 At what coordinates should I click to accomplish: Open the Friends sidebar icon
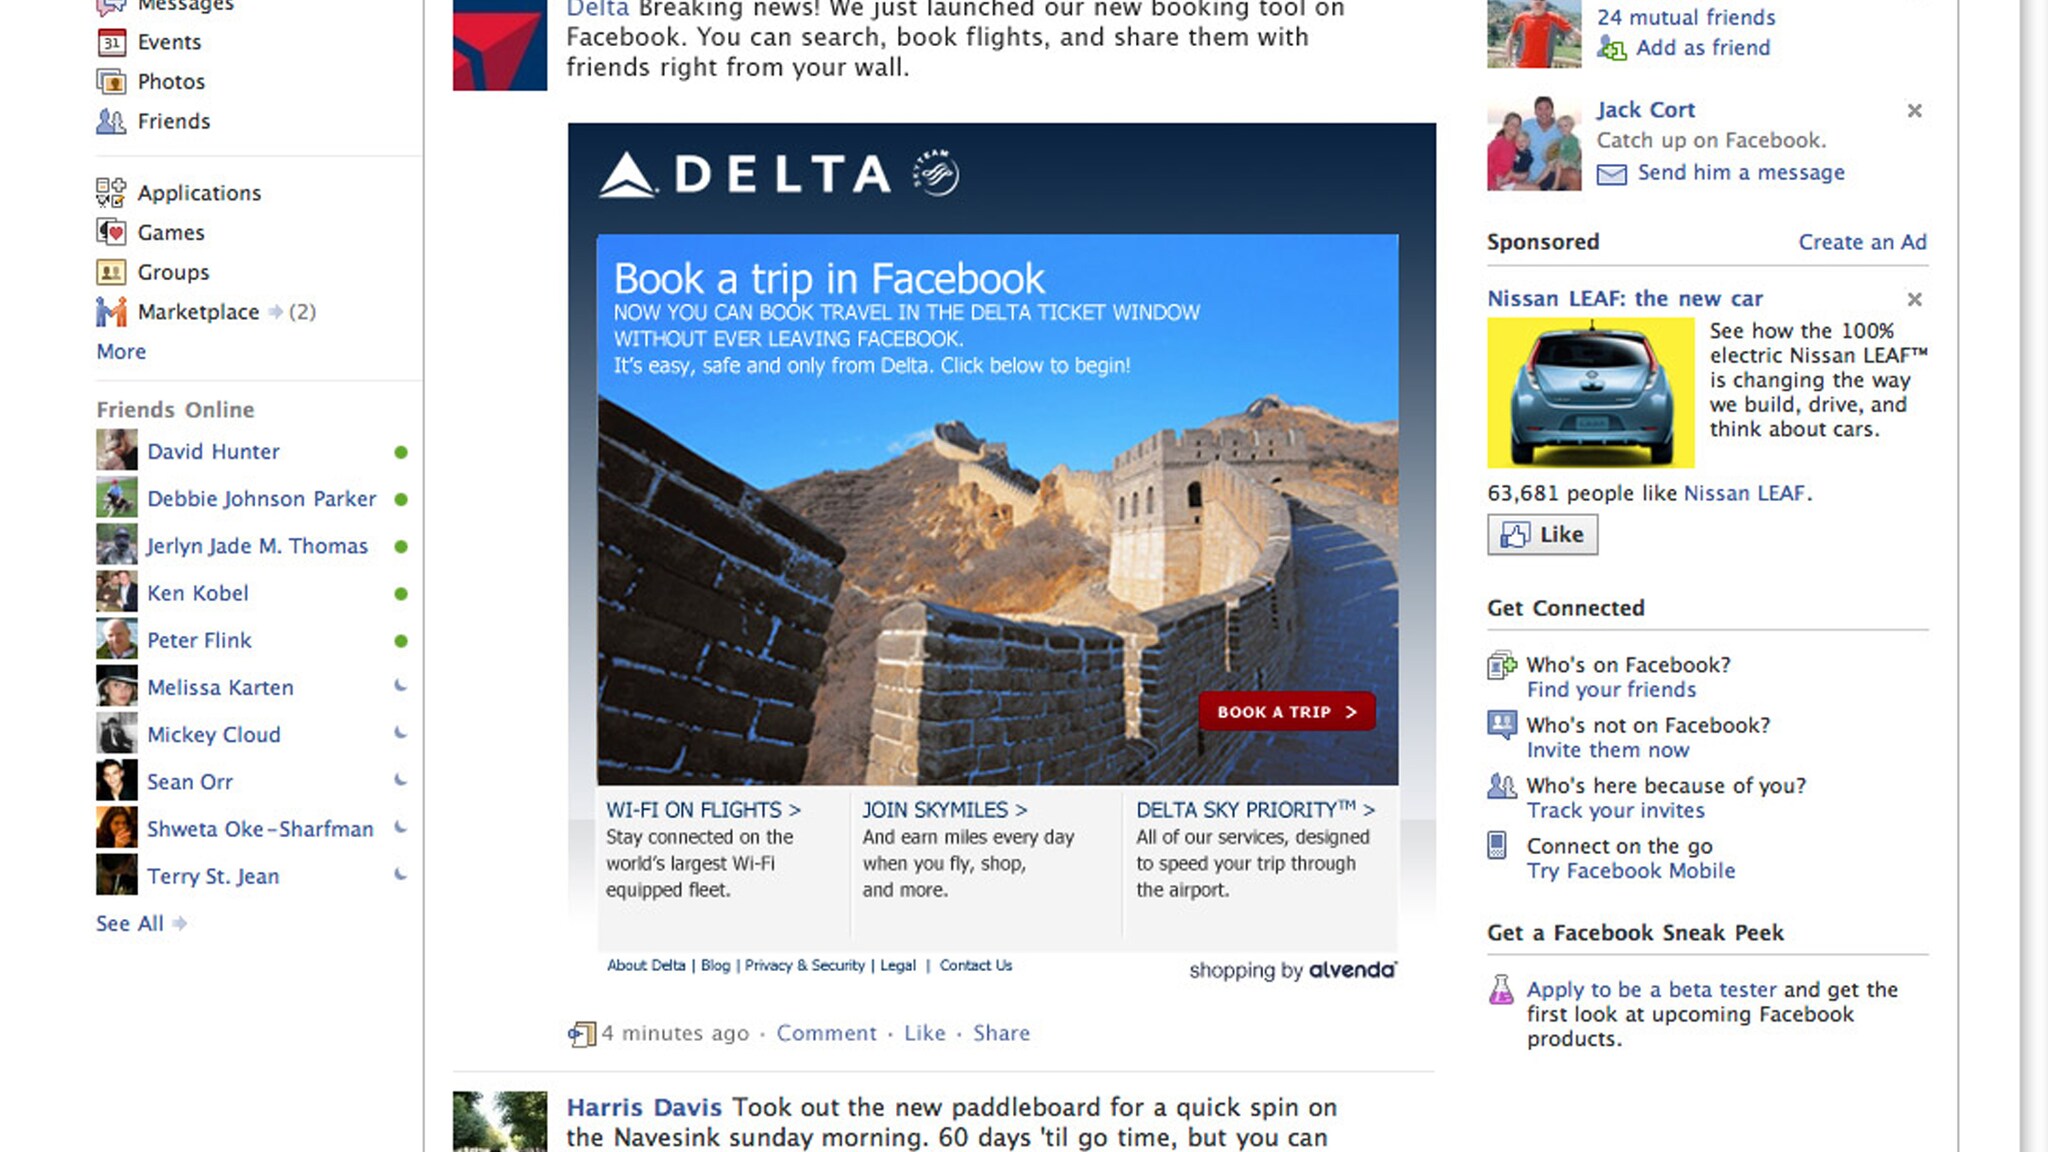(x=111, y=121)
